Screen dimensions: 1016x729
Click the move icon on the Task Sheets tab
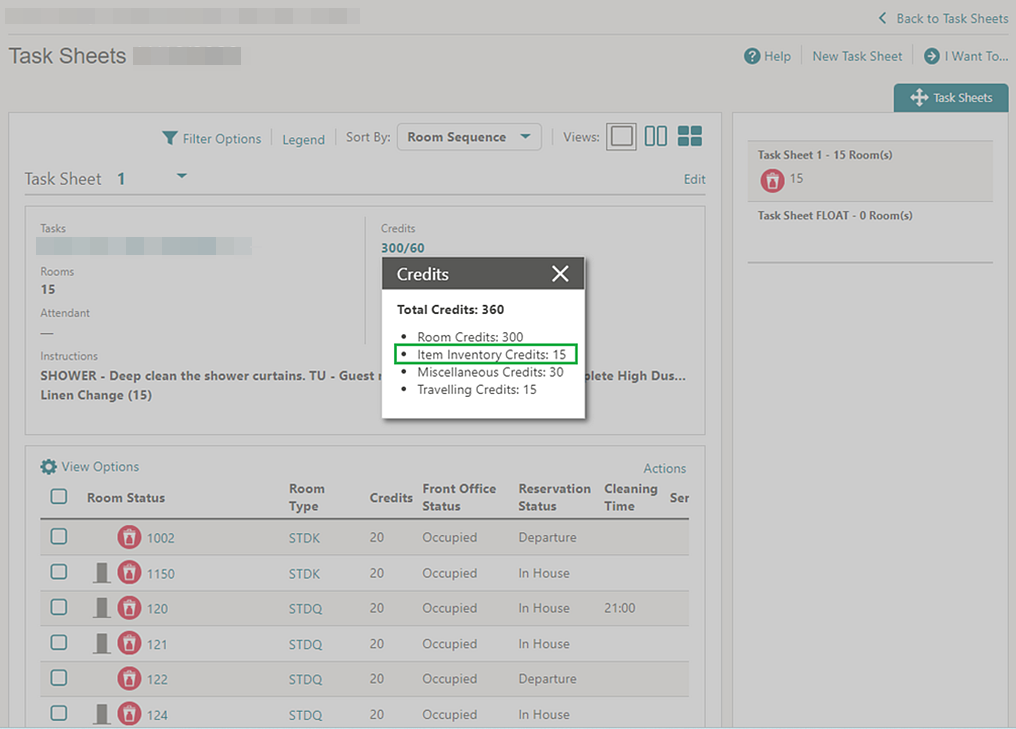919,98
